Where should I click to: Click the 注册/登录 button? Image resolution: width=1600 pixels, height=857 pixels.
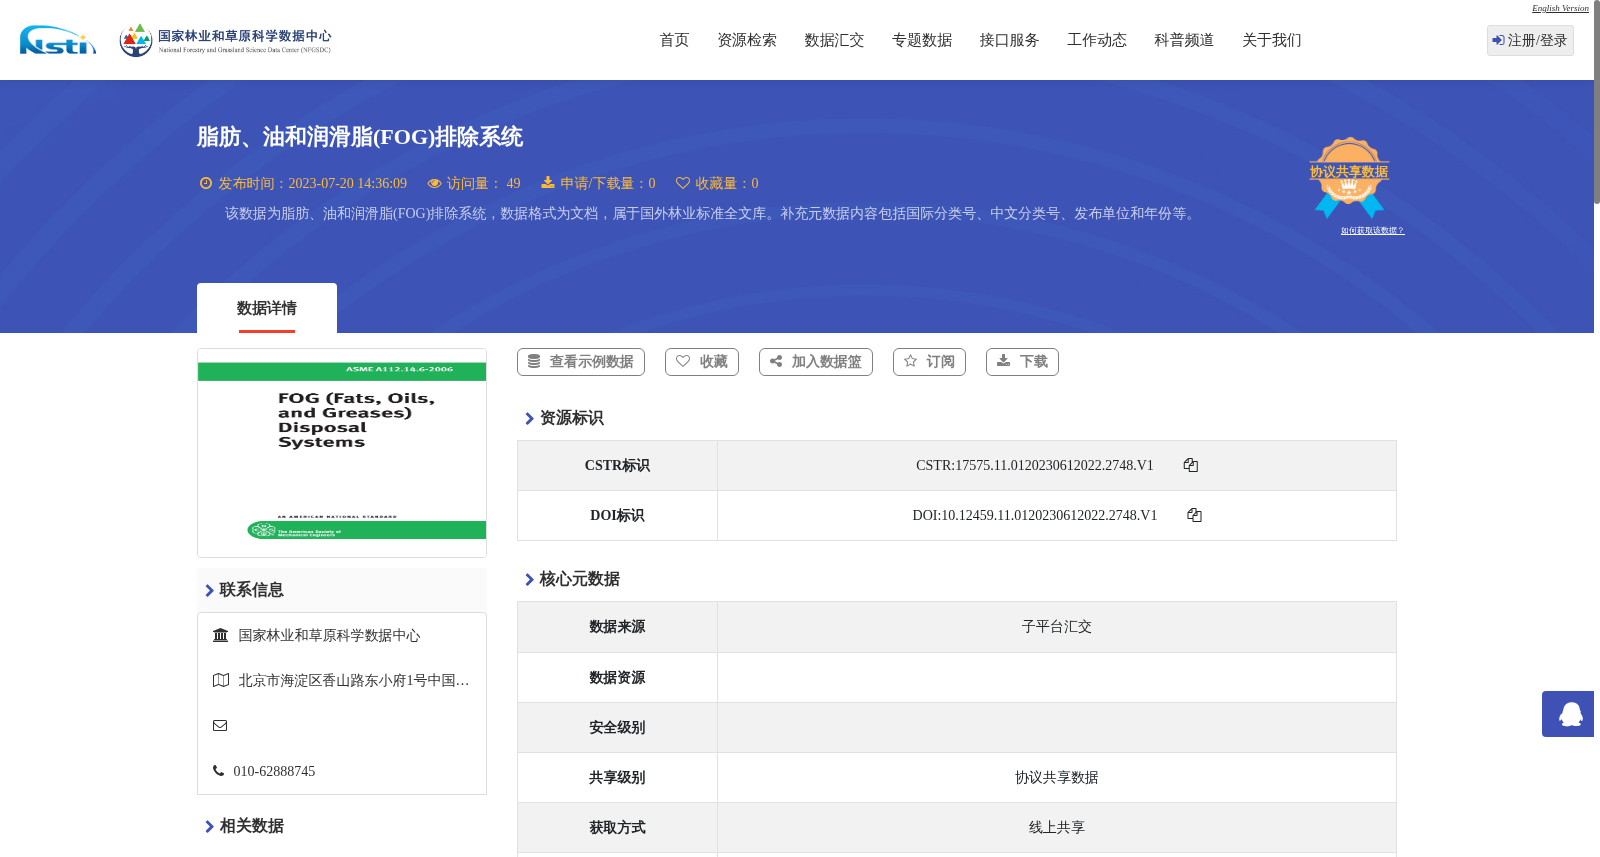pos(1530,40)
